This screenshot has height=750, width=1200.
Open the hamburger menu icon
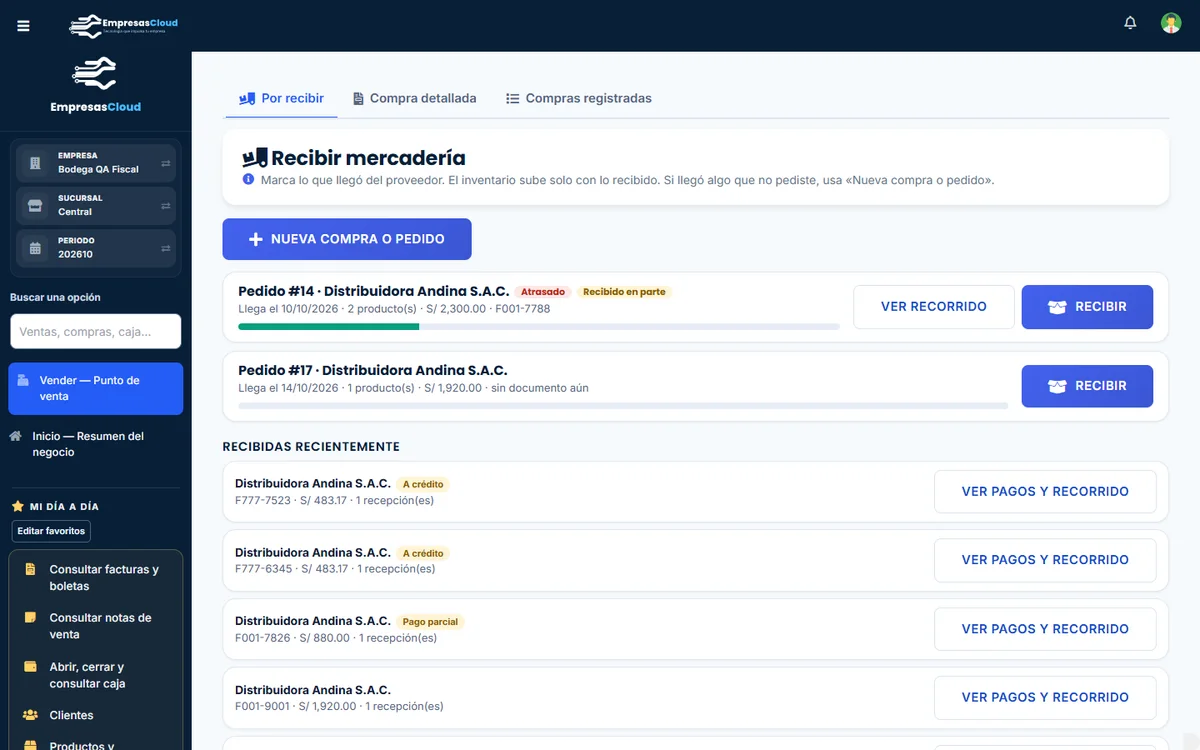click(24, 26)
